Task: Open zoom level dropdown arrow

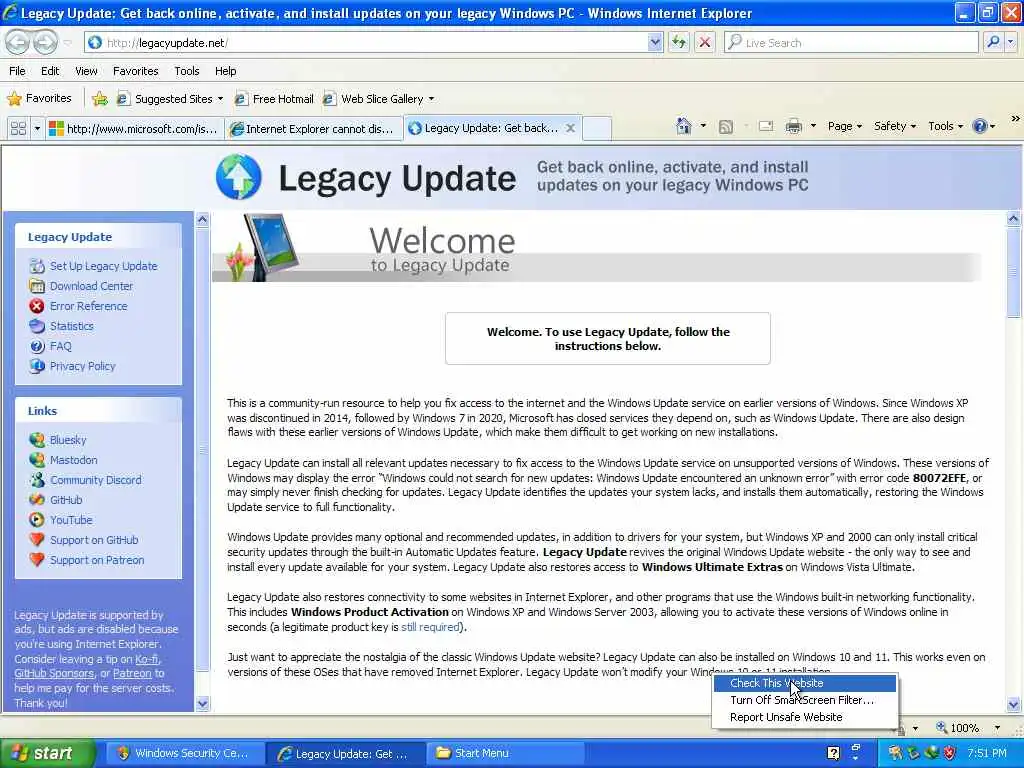Action: pos(997,728)
